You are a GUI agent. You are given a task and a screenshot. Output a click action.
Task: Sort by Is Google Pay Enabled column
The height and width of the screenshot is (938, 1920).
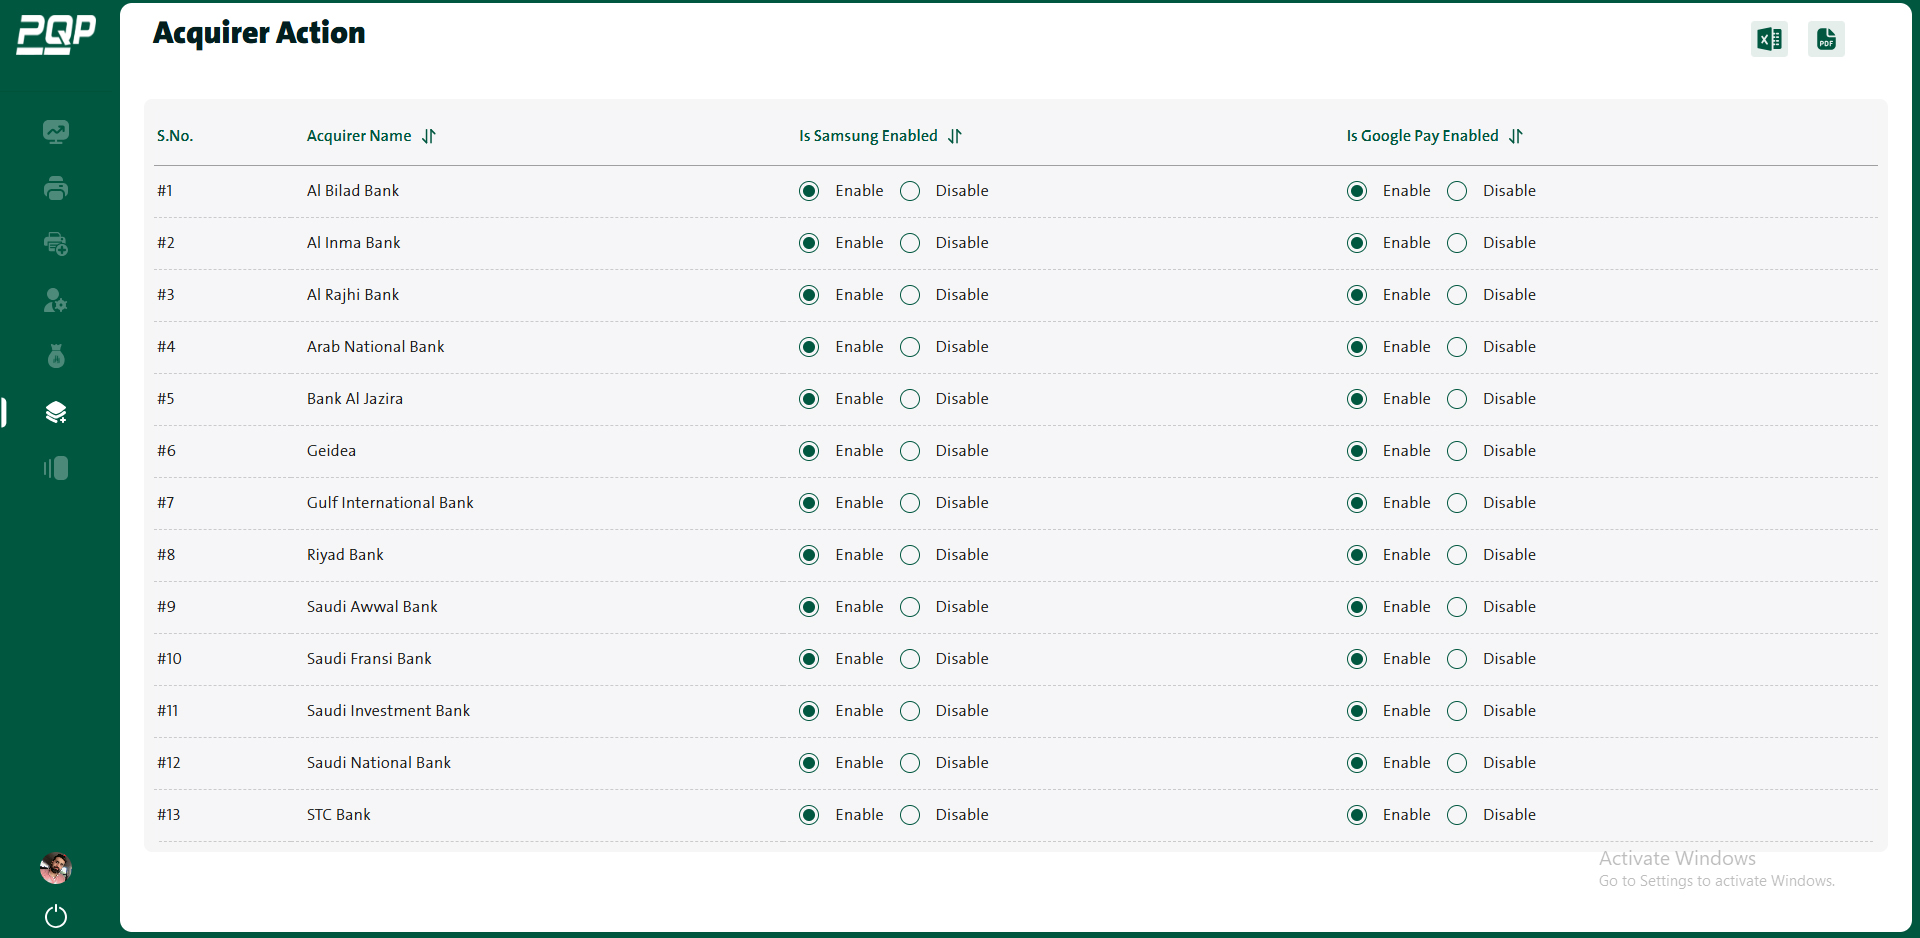[x=1514, y=136]
